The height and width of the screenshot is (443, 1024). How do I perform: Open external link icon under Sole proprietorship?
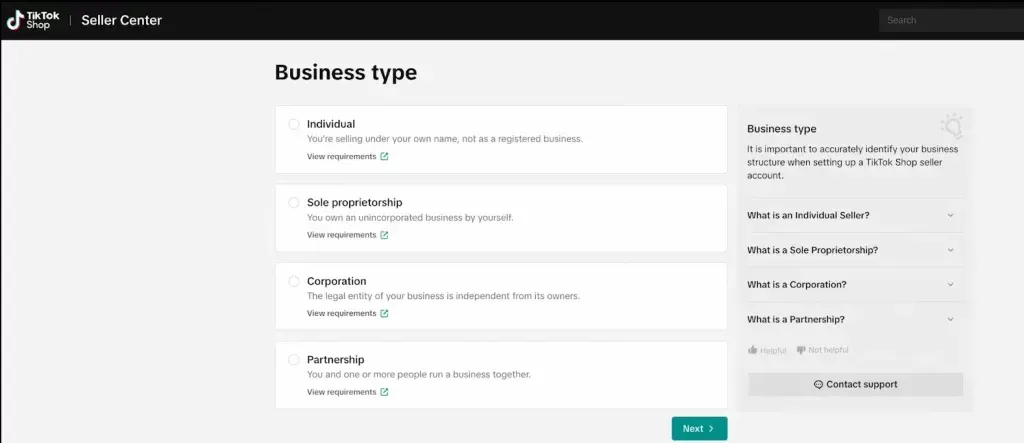point(385,235)
